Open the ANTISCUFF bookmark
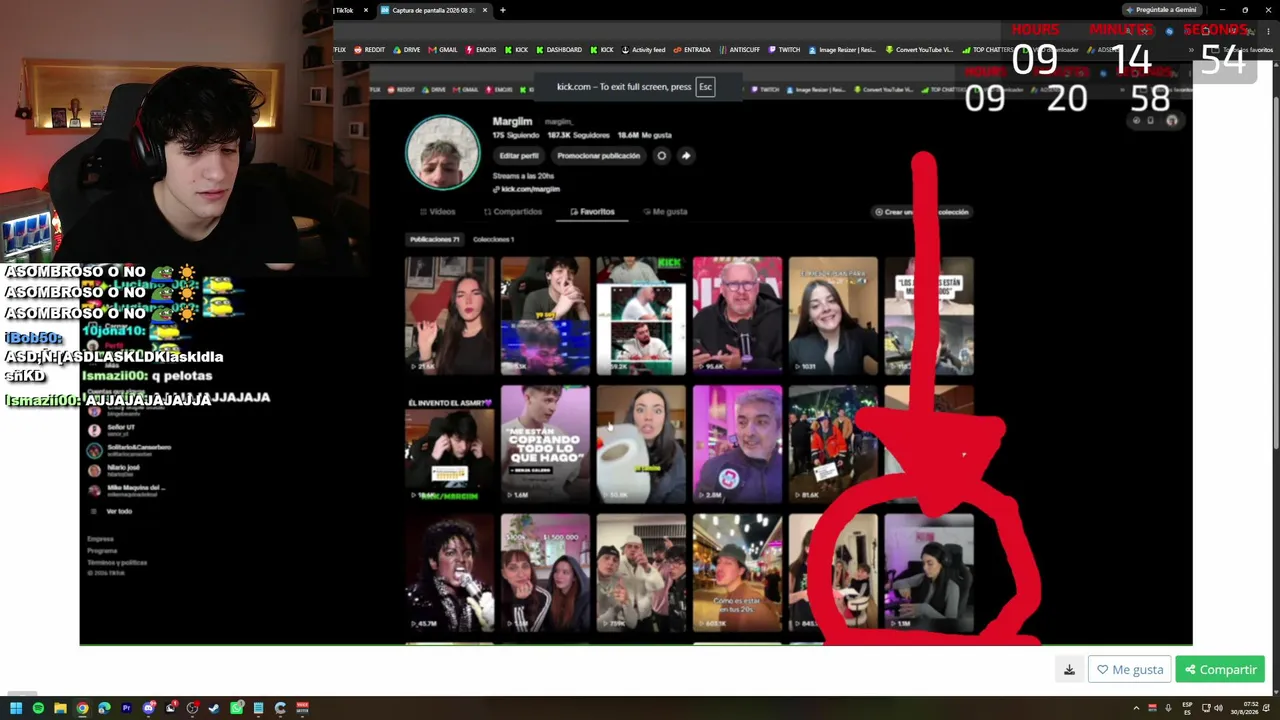1280x720 pixels. (x=739, y=50)
